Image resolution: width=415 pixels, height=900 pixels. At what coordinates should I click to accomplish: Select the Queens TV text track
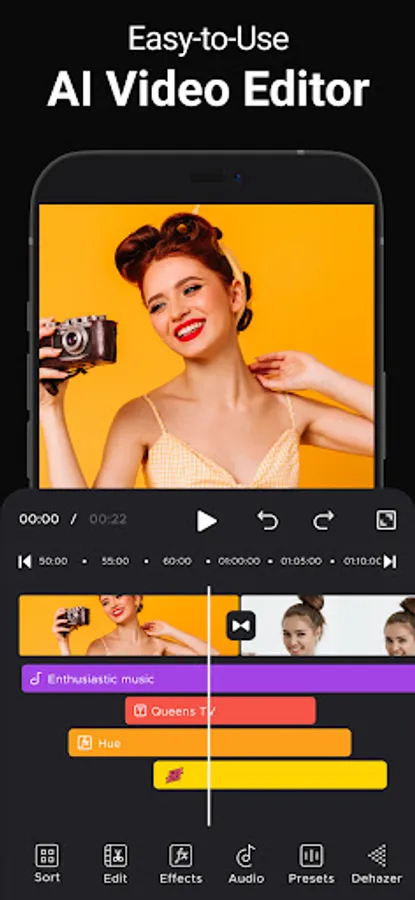pos(220,711)
